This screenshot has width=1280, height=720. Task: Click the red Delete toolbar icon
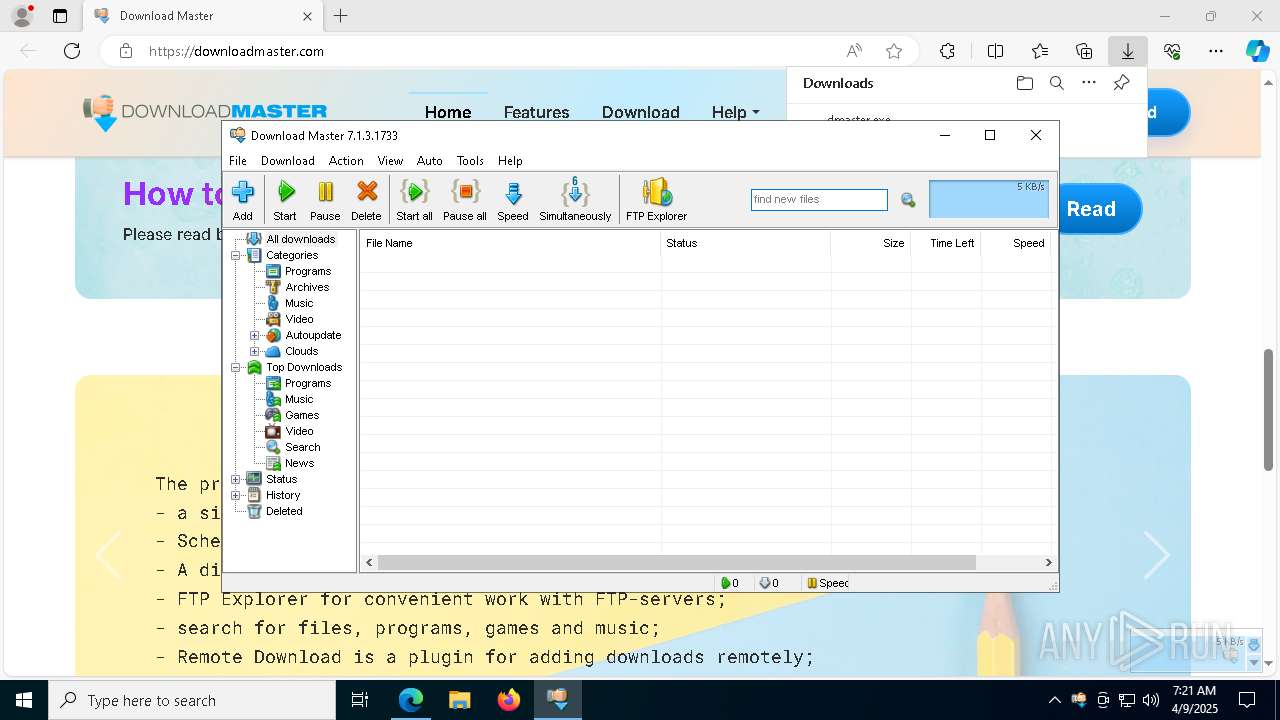(366, 200)
